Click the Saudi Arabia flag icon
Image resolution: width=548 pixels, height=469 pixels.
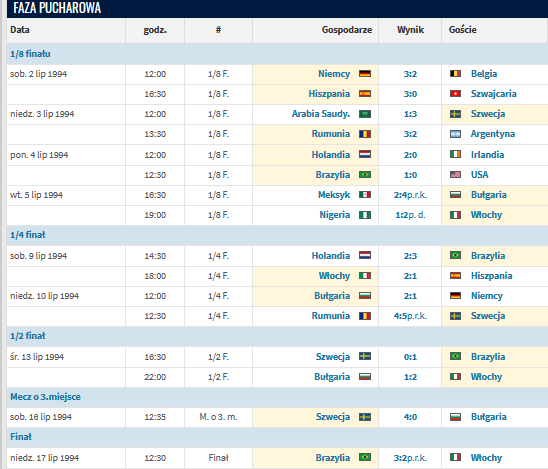tap(365, 114)
